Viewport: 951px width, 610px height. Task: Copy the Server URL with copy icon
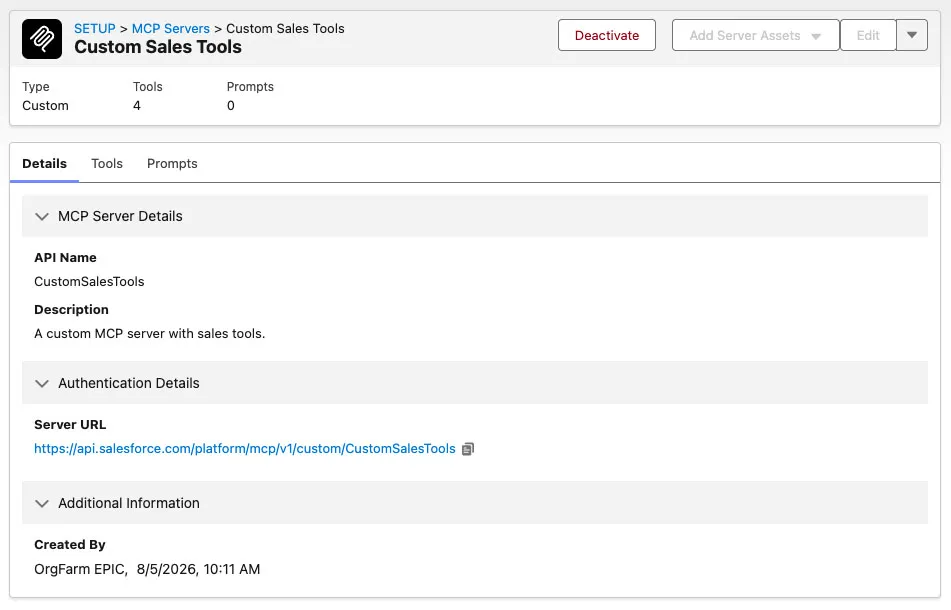click(468, 449)
